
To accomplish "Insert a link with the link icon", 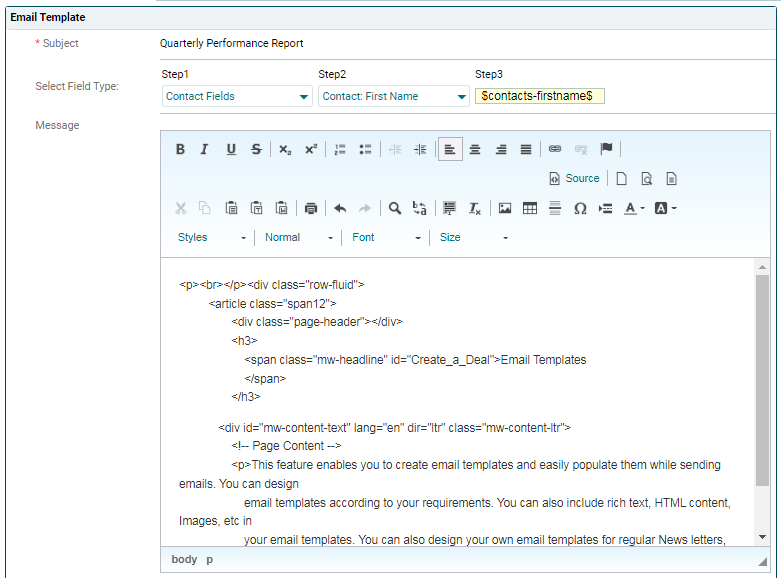I will pyautogui.click(x=555, y=149).
